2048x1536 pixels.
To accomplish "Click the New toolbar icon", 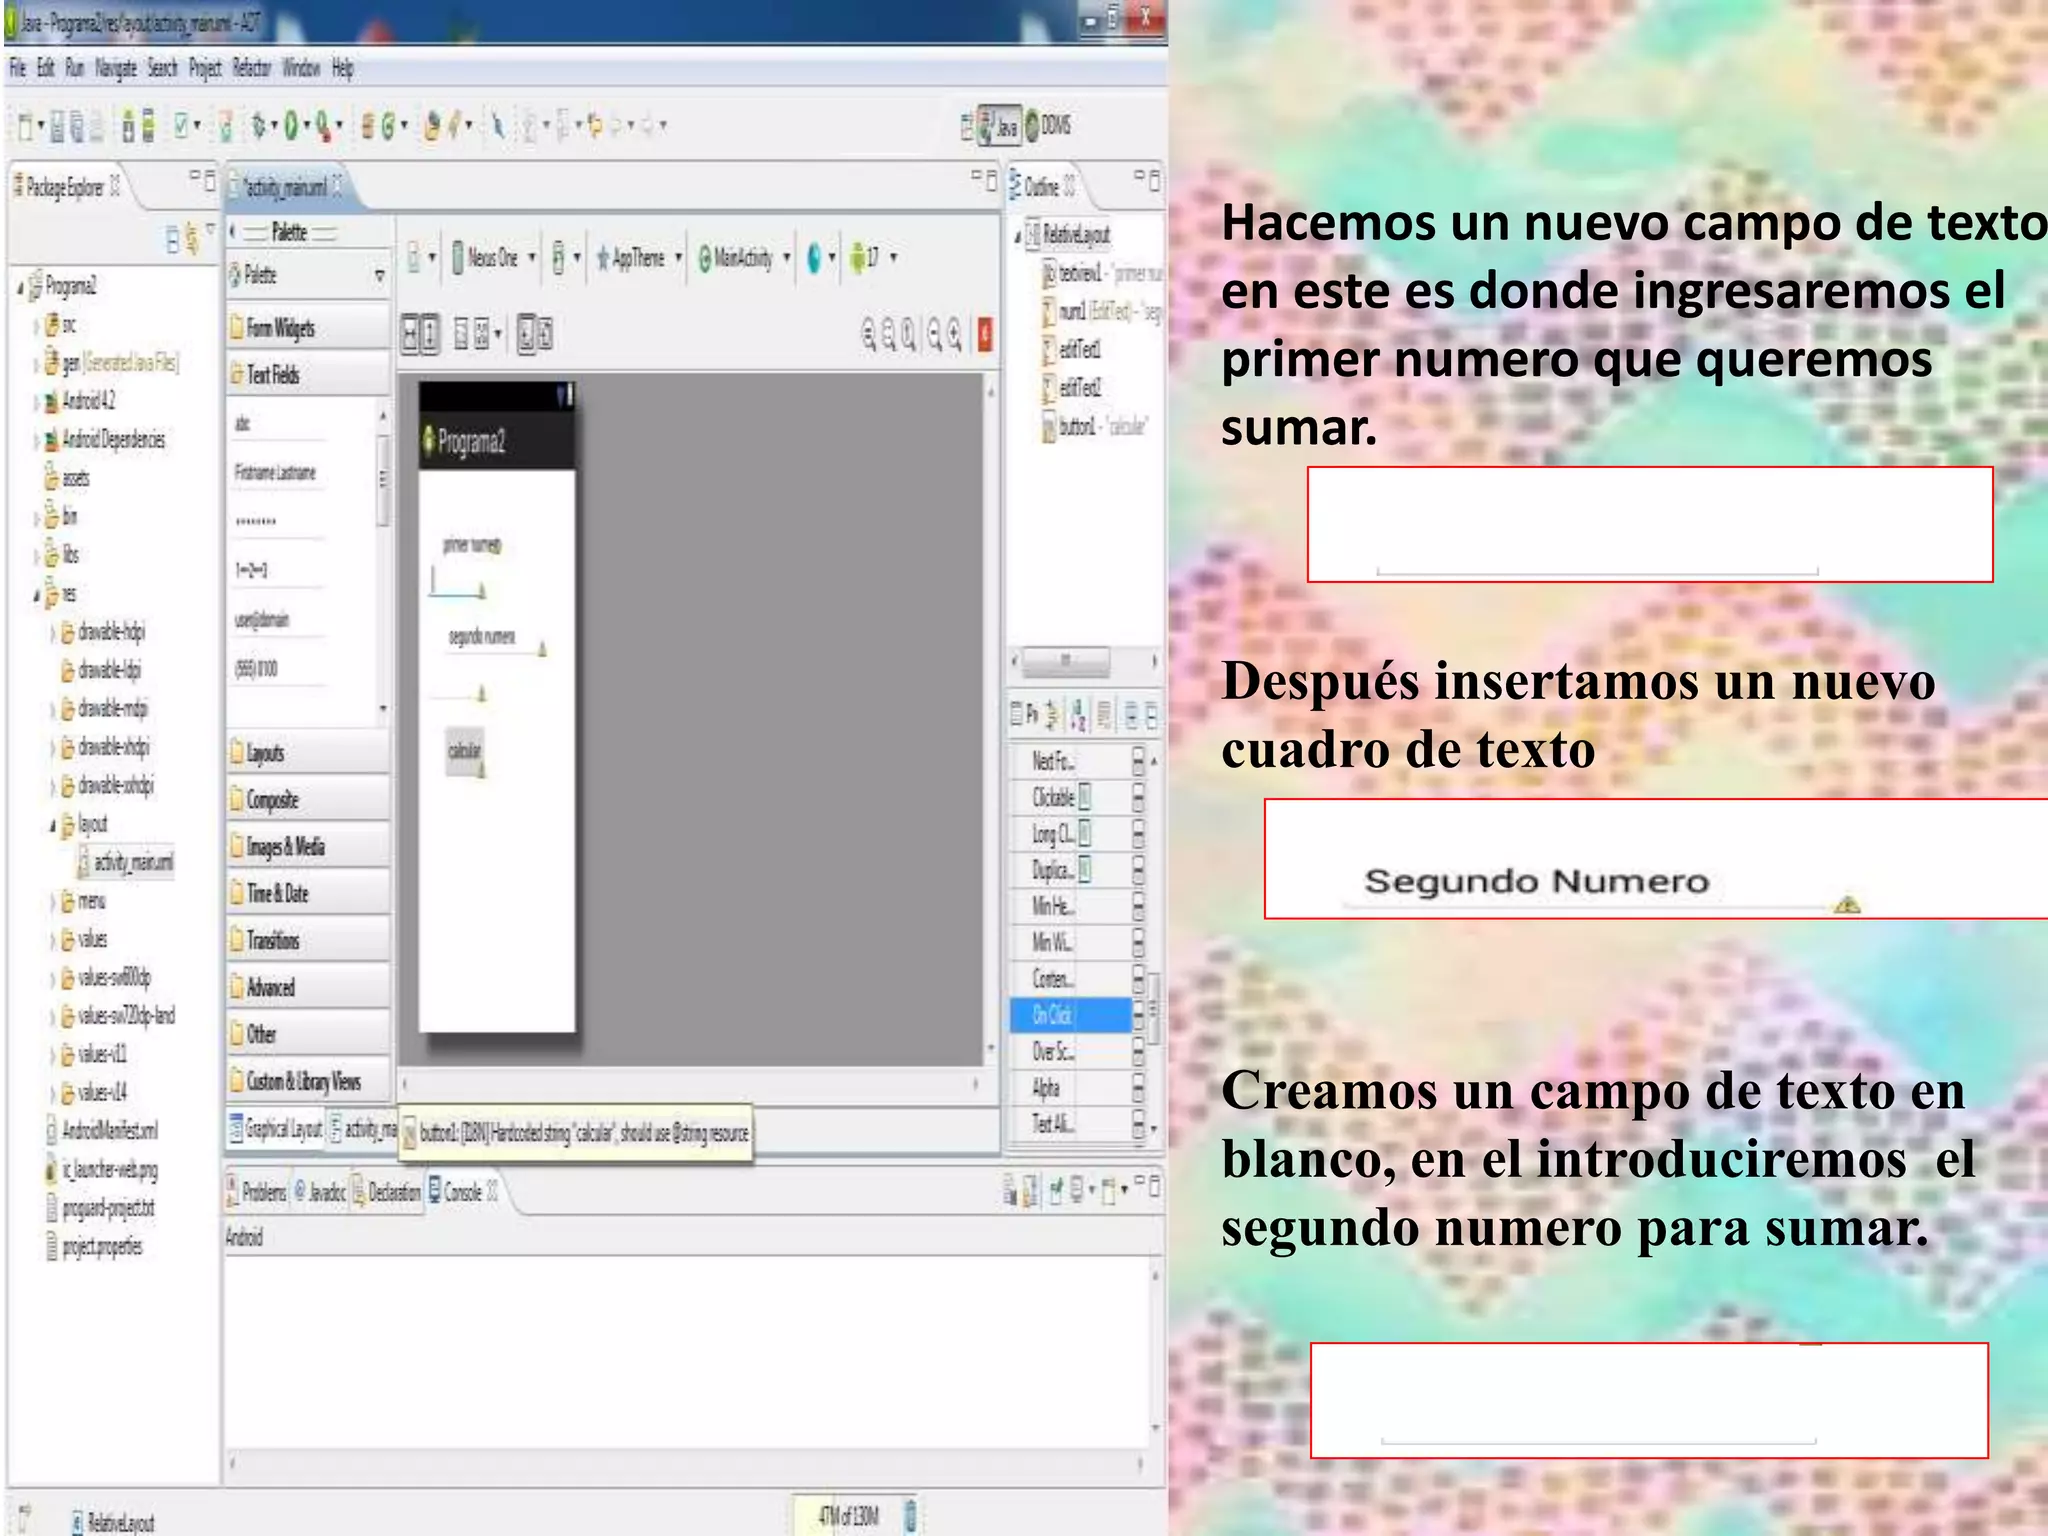I will 25,126.
